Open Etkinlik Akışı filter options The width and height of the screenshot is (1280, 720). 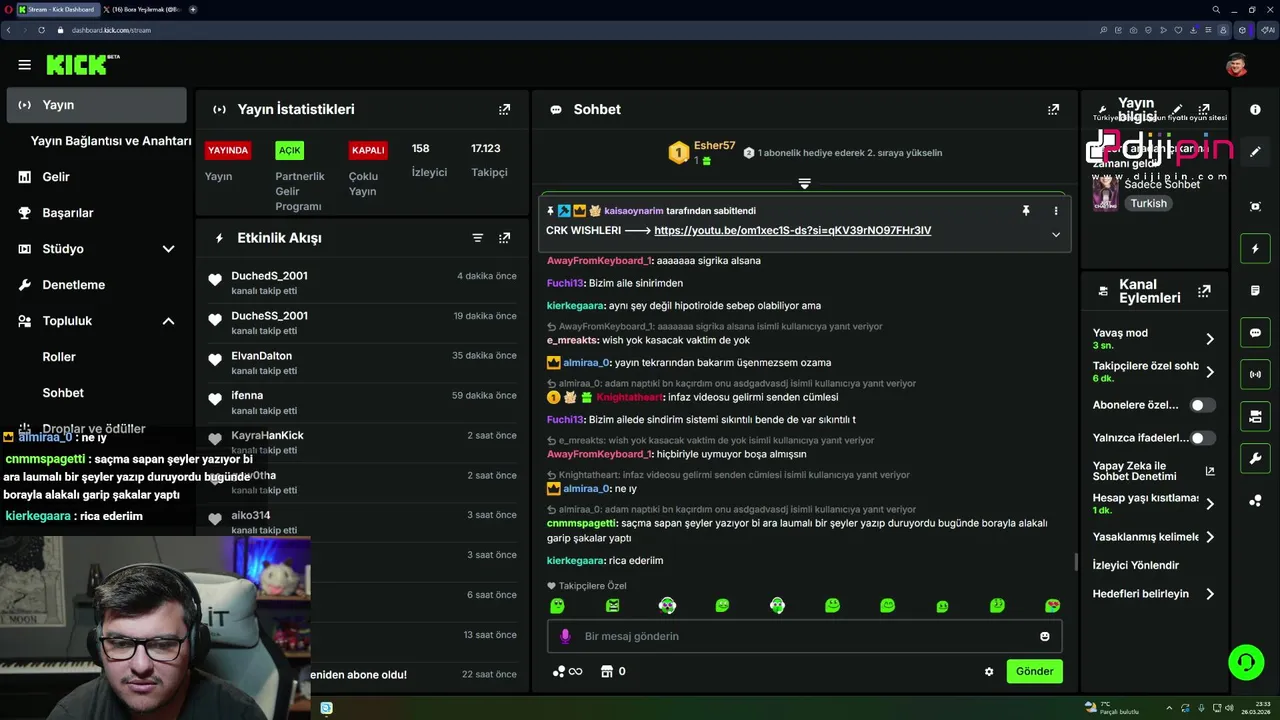pos(478,238)
